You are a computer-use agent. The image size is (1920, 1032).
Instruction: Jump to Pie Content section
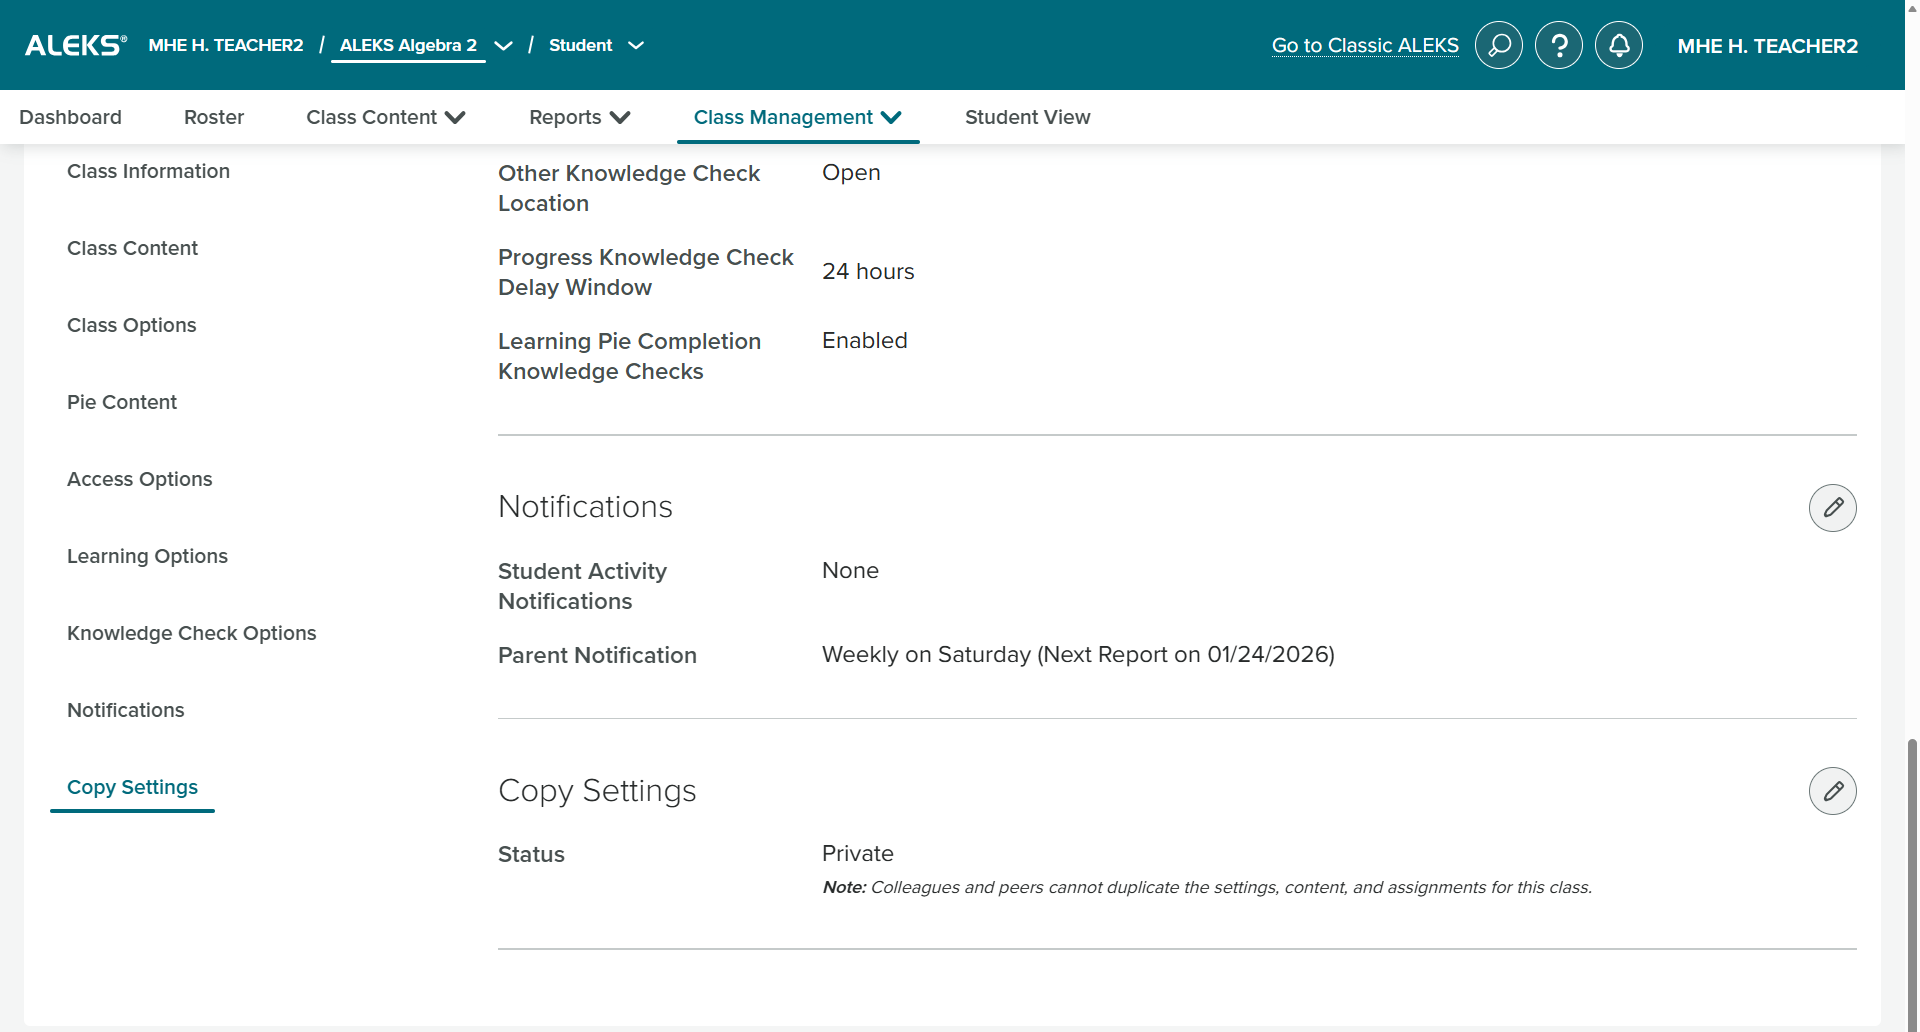pyautogui.click(x=122, y=402)
